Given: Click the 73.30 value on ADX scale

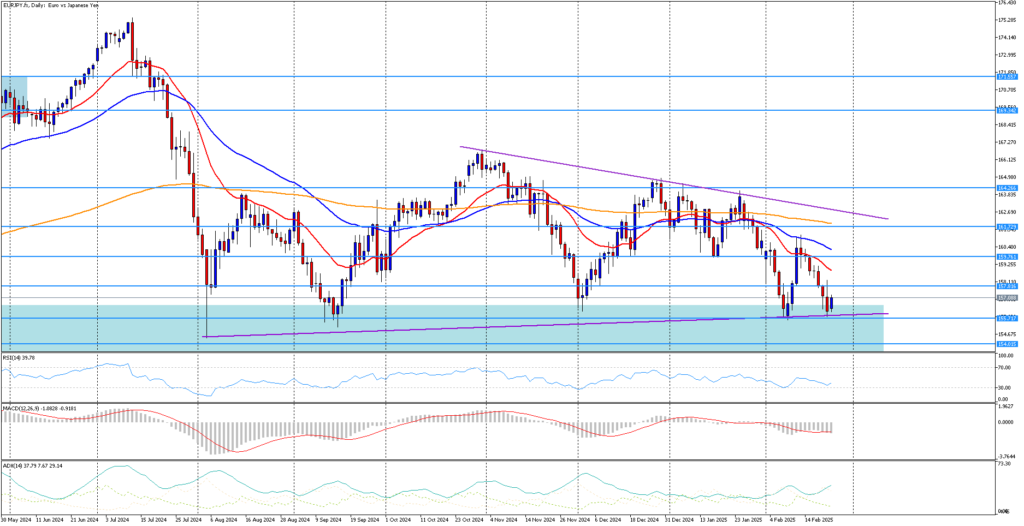Looking at the screenshot, I should [1004, 465].
